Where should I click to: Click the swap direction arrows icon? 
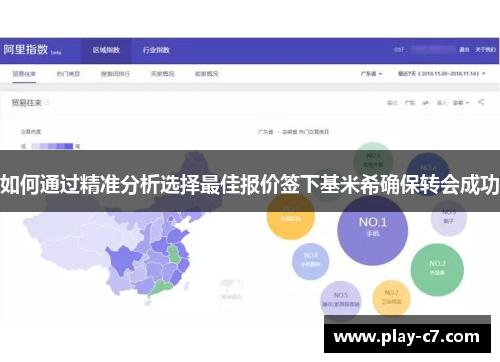pyautogui.click(x=426, y=103)
